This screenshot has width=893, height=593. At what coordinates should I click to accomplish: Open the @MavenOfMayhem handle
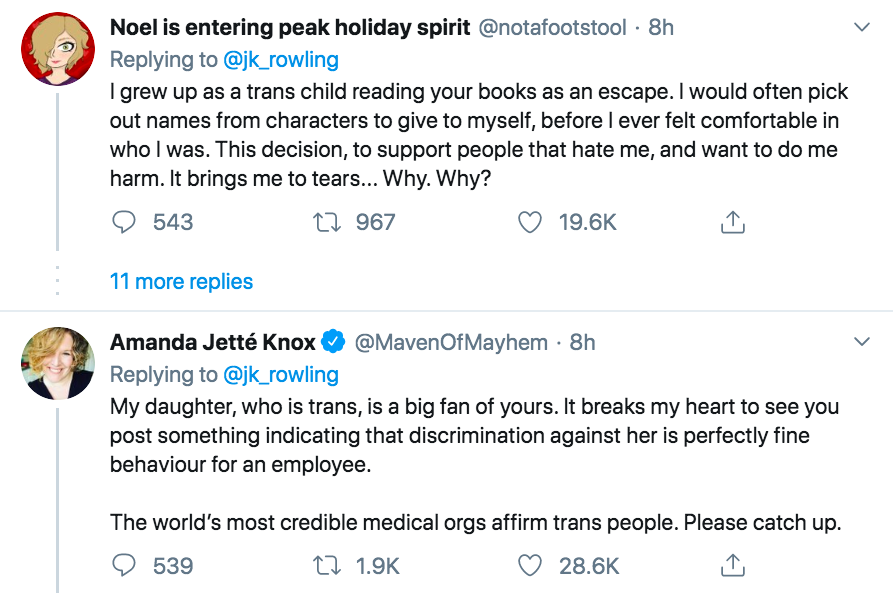coord(452,343)
